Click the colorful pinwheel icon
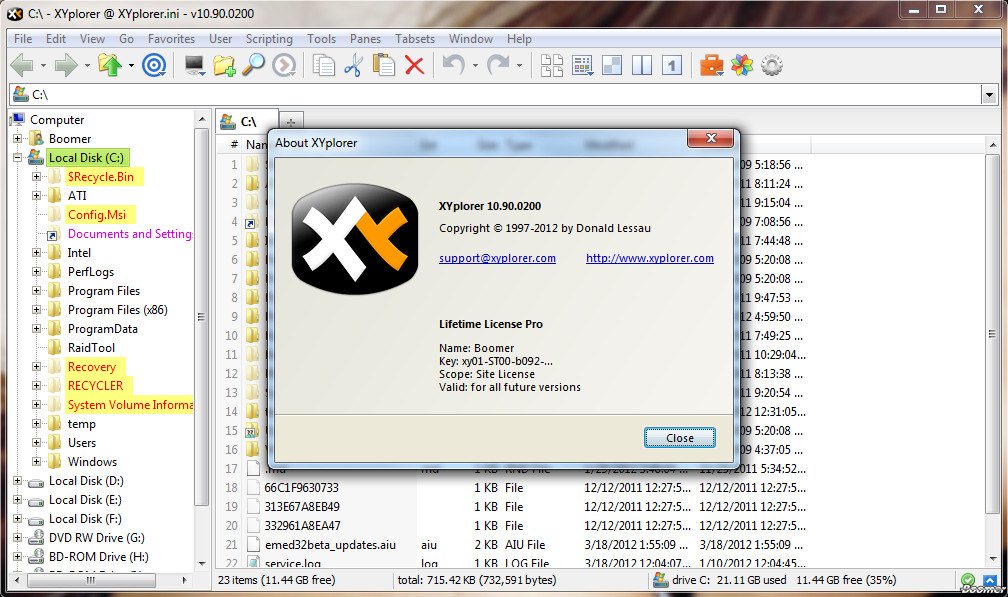 point(741,65)
